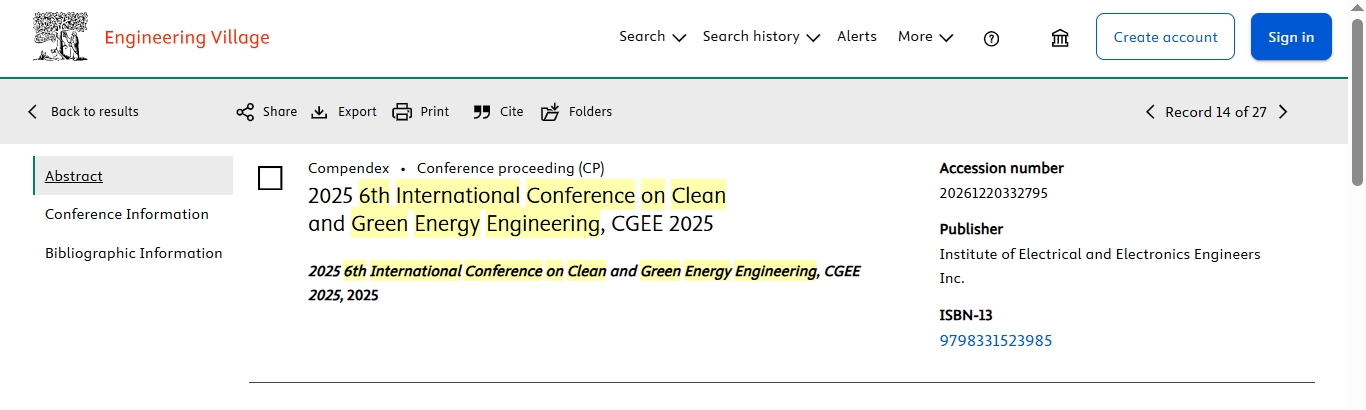Expand the More dropdown menu
The image size is (1366, 410).
point(925,37)
